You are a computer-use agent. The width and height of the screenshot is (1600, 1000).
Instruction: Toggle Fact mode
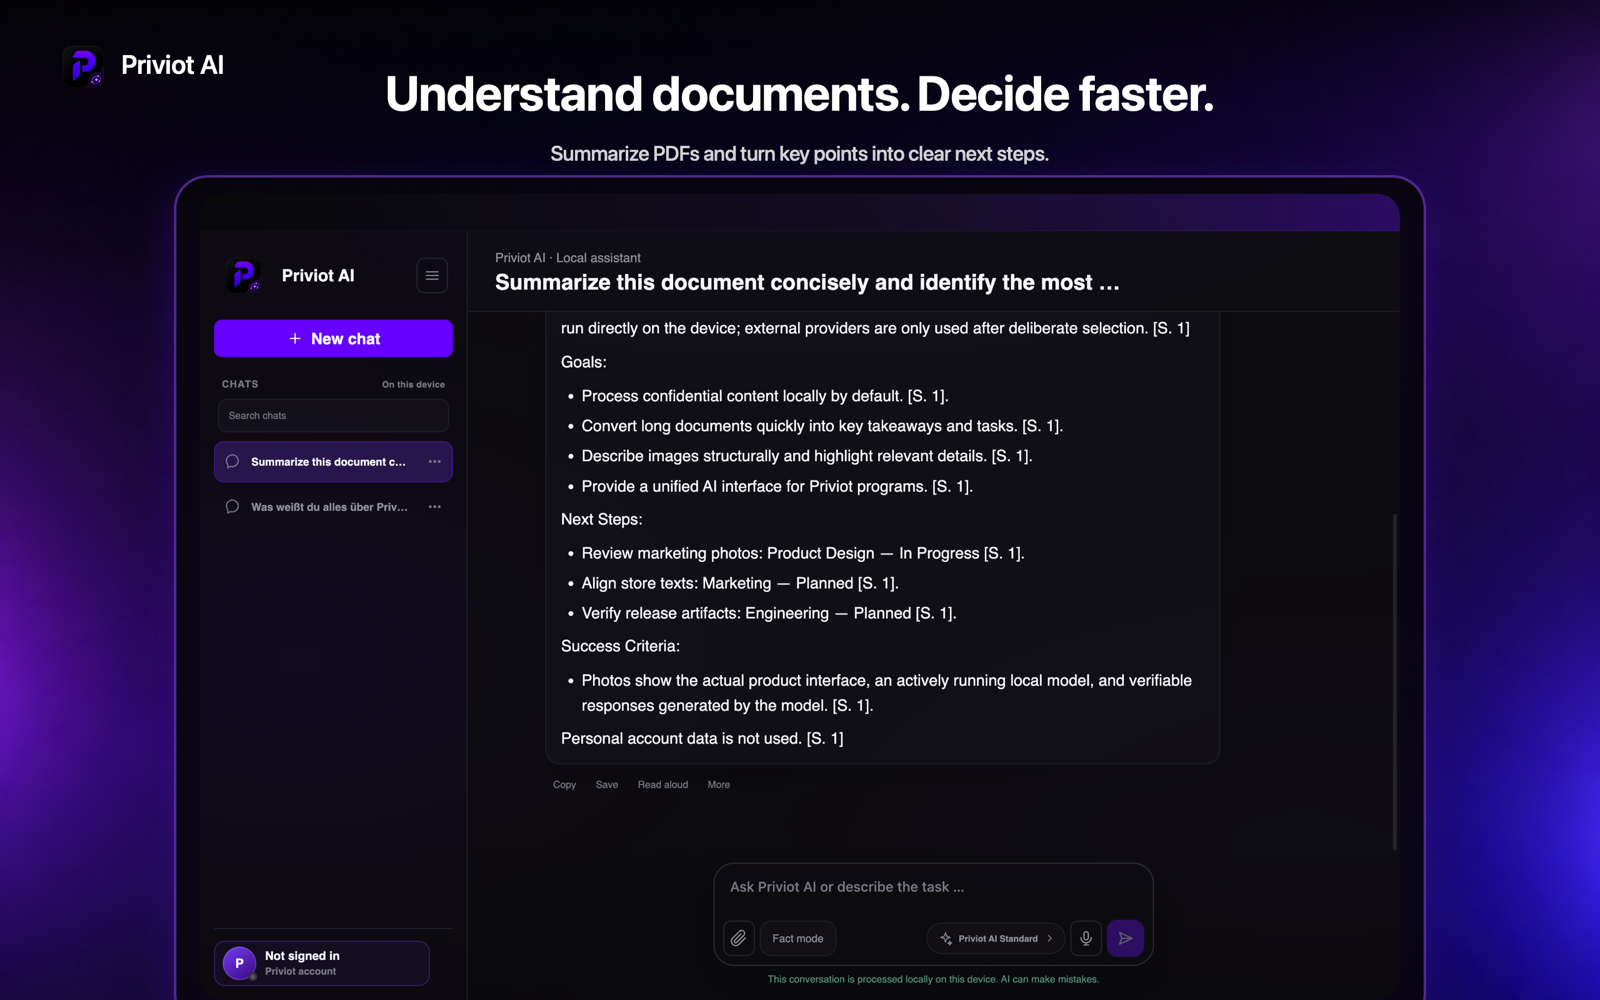click(798, 938)
